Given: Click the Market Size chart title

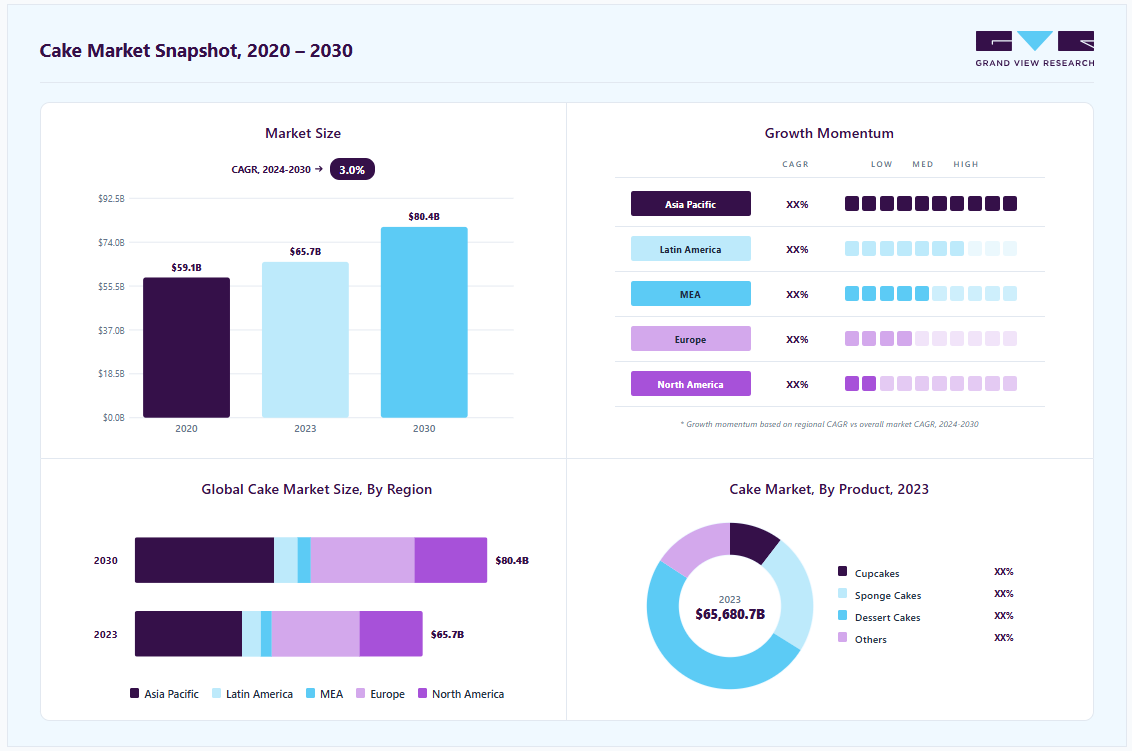Looking at the screenshot, I should [302, 133].
